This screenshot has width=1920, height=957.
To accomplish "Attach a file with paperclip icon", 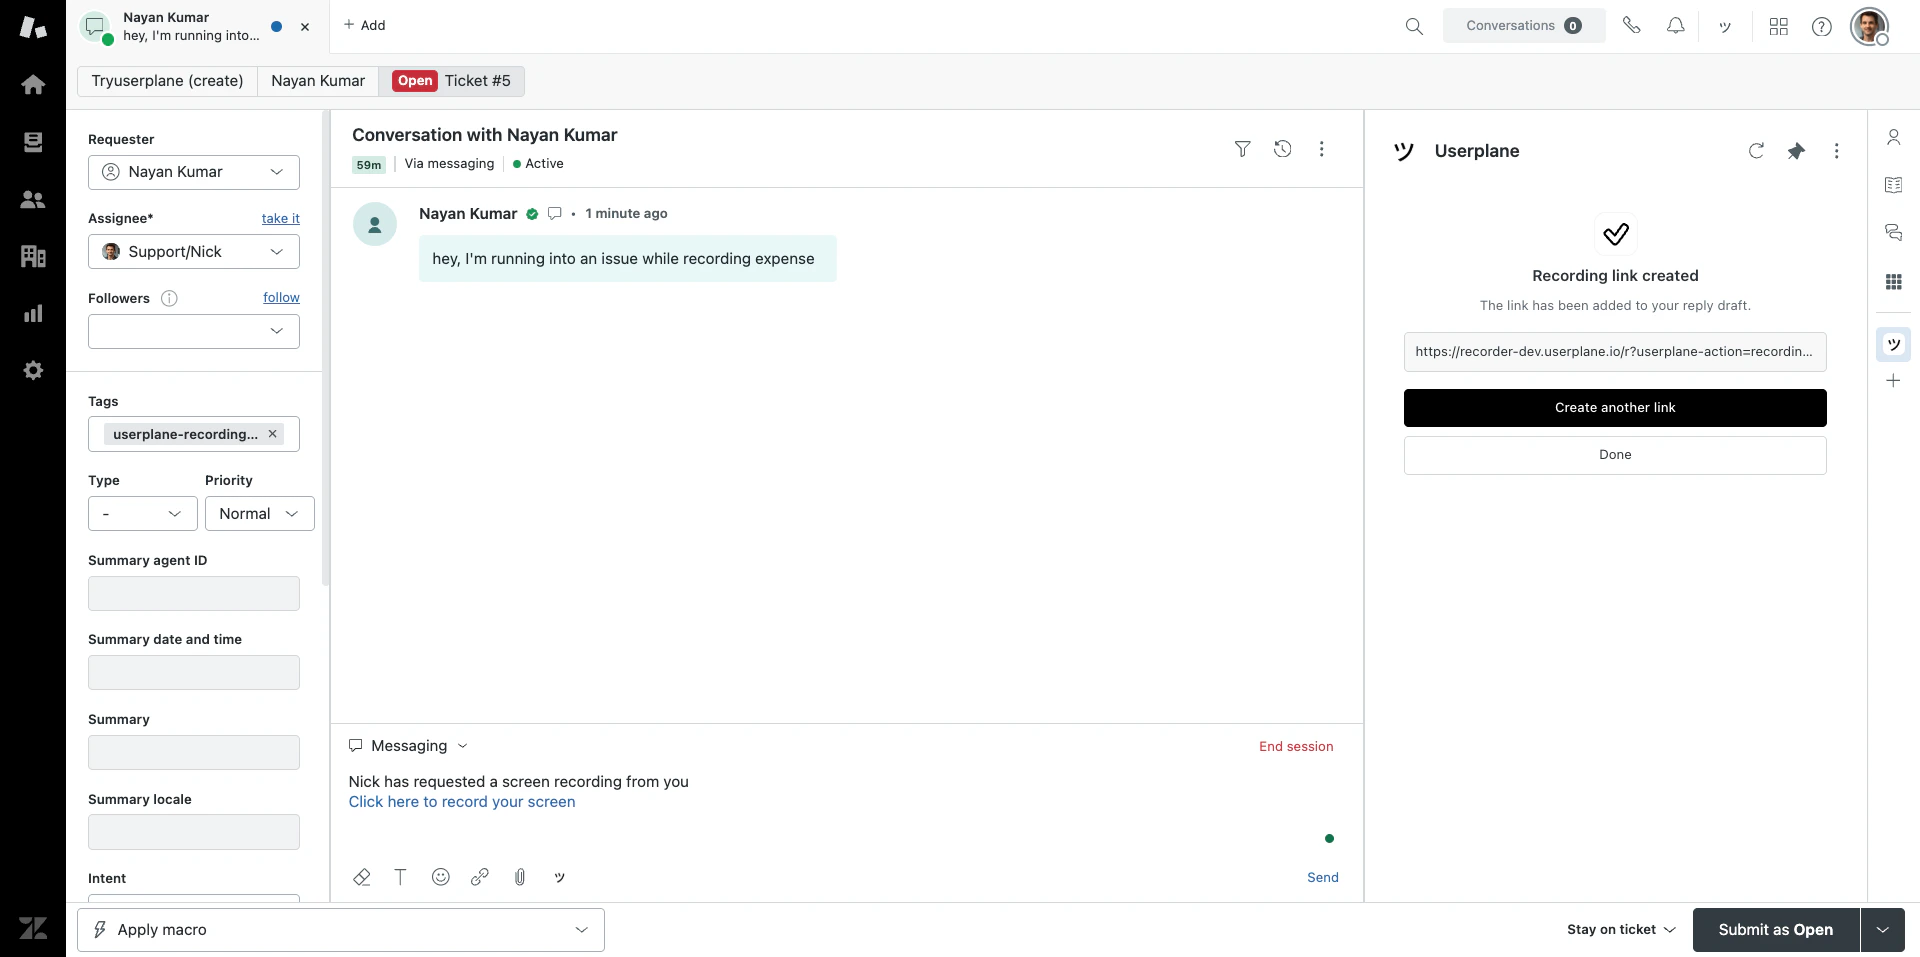I will coord(520,877).
